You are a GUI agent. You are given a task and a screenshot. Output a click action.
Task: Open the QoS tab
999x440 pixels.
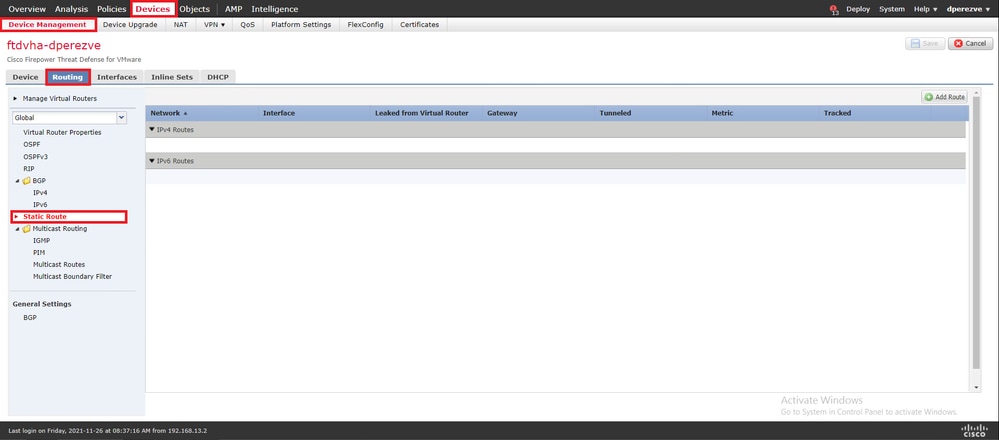point(248,25)
